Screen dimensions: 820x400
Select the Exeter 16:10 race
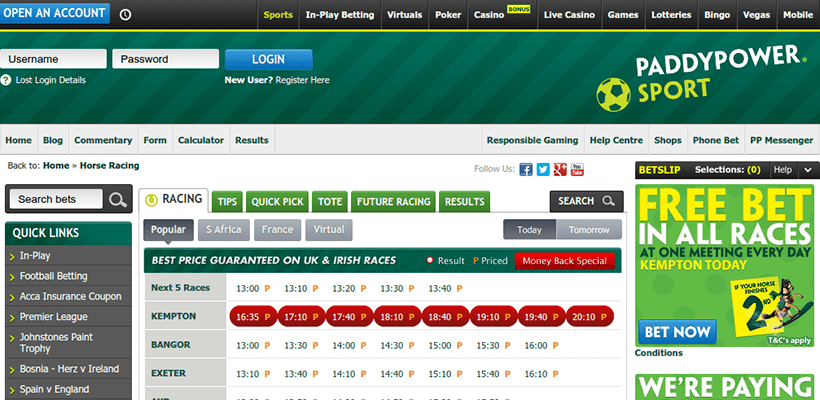pos(541,374)
